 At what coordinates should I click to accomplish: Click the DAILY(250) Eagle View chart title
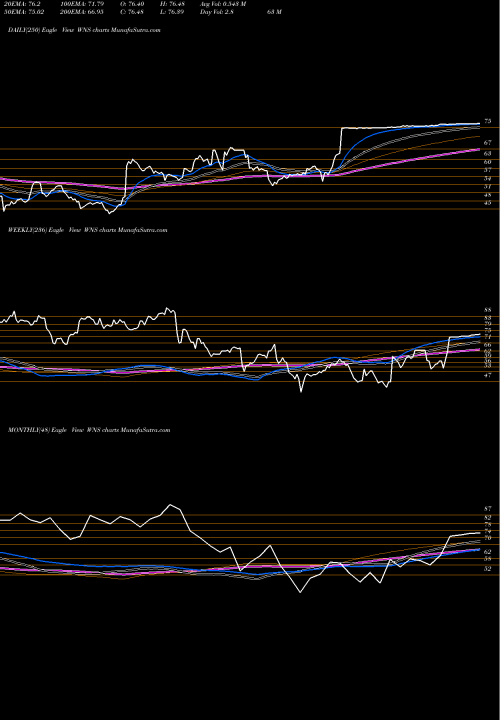click(84, 30)
